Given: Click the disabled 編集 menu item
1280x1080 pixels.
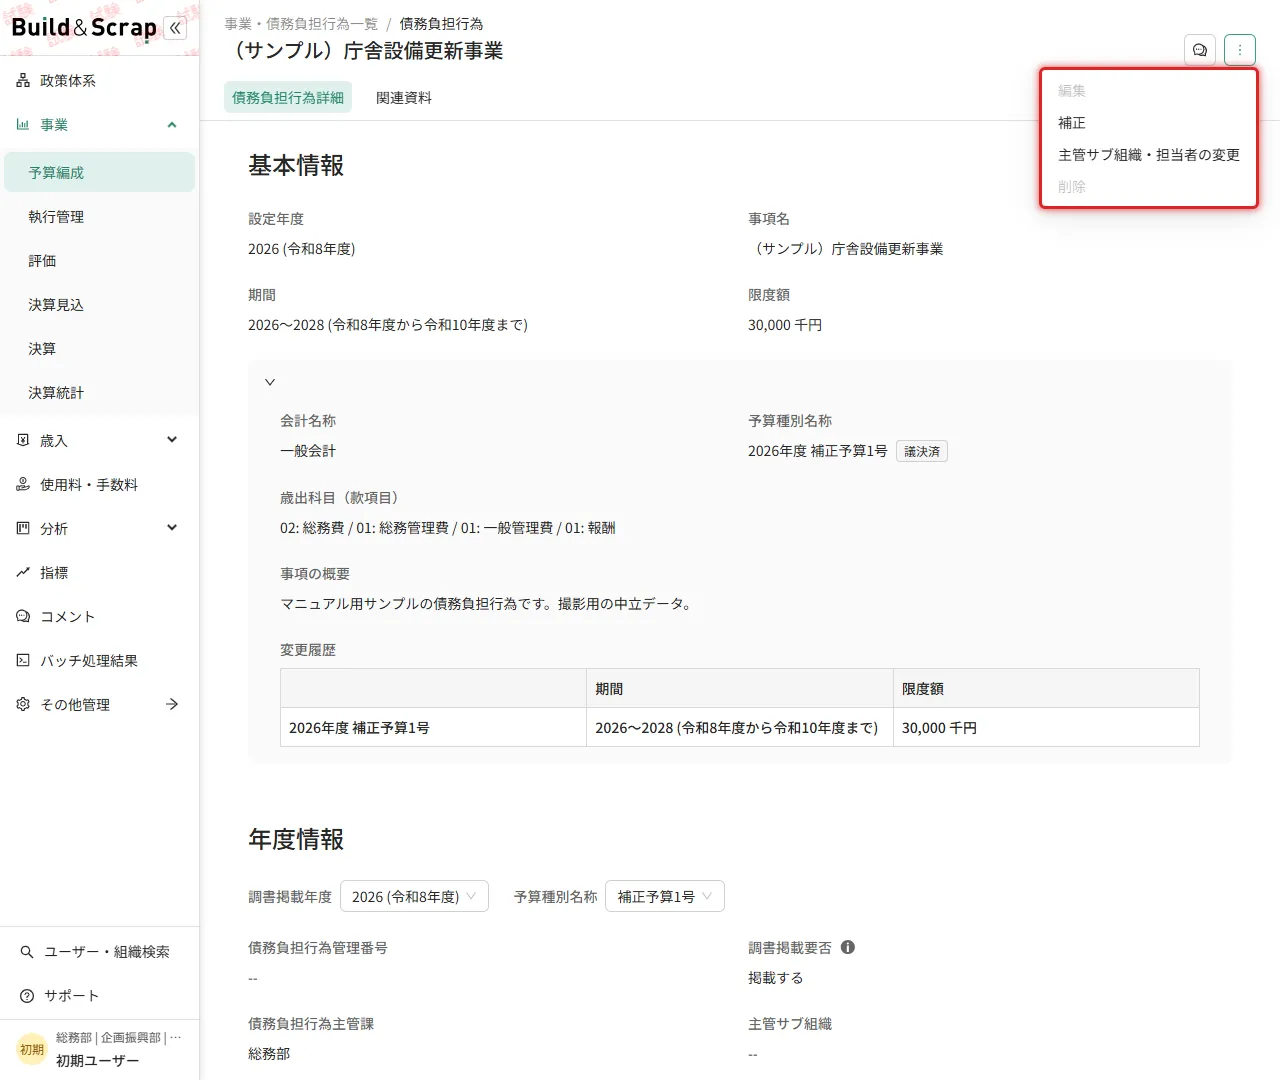Looking at the screenshot, I should click(1148, 91).
